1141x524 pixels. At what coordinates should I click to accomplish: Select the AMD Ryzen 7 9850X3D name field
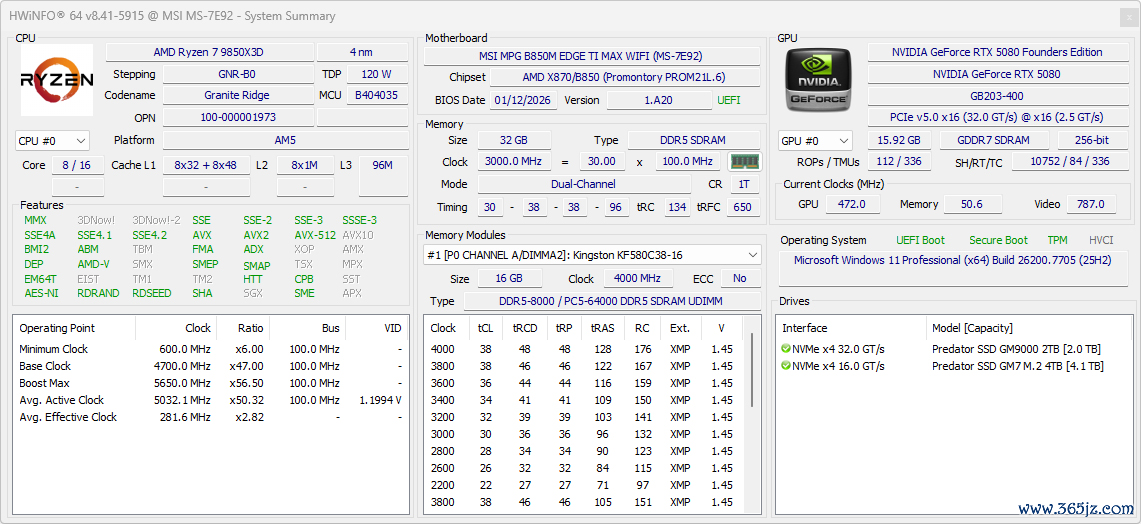pyautogui.click(x=210, y=52)
